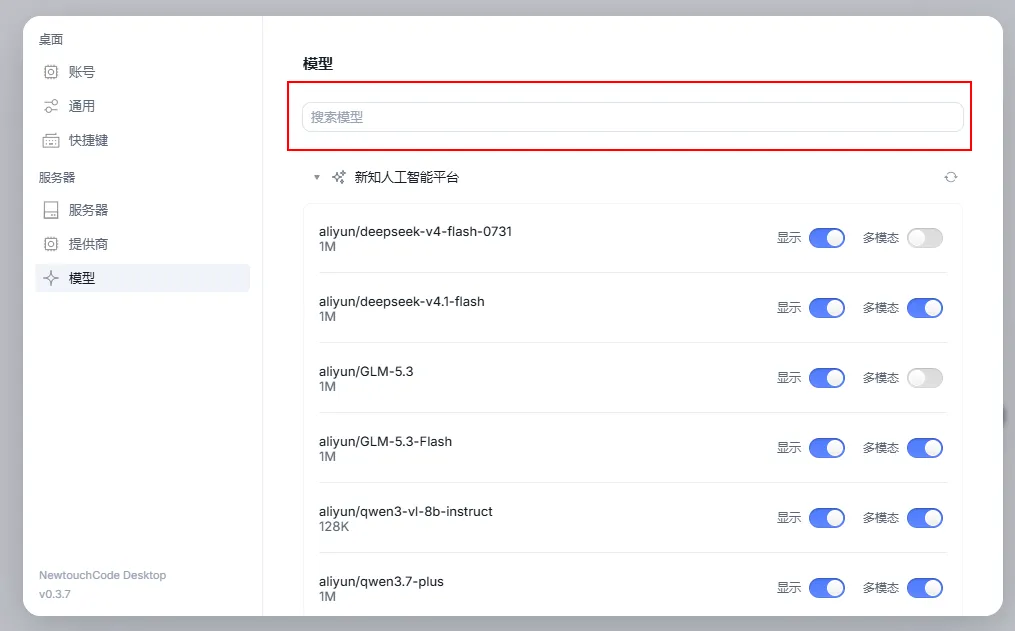The width and height of the screenshot is (1015, 631).
Task: Toggle 显示 for aliyun/GLM-5.3
Action: pos(827,378)
